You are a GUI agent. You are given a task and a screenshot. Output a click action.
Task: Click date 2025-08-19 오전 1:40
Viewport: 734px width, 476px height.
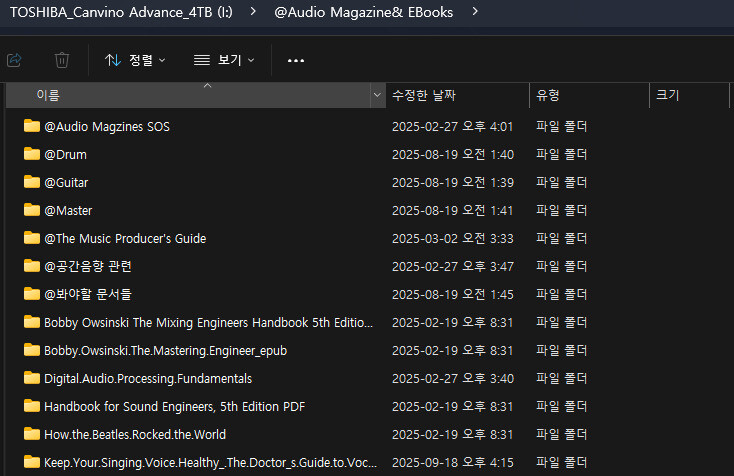pyautogui.click(x=453, y=155)
